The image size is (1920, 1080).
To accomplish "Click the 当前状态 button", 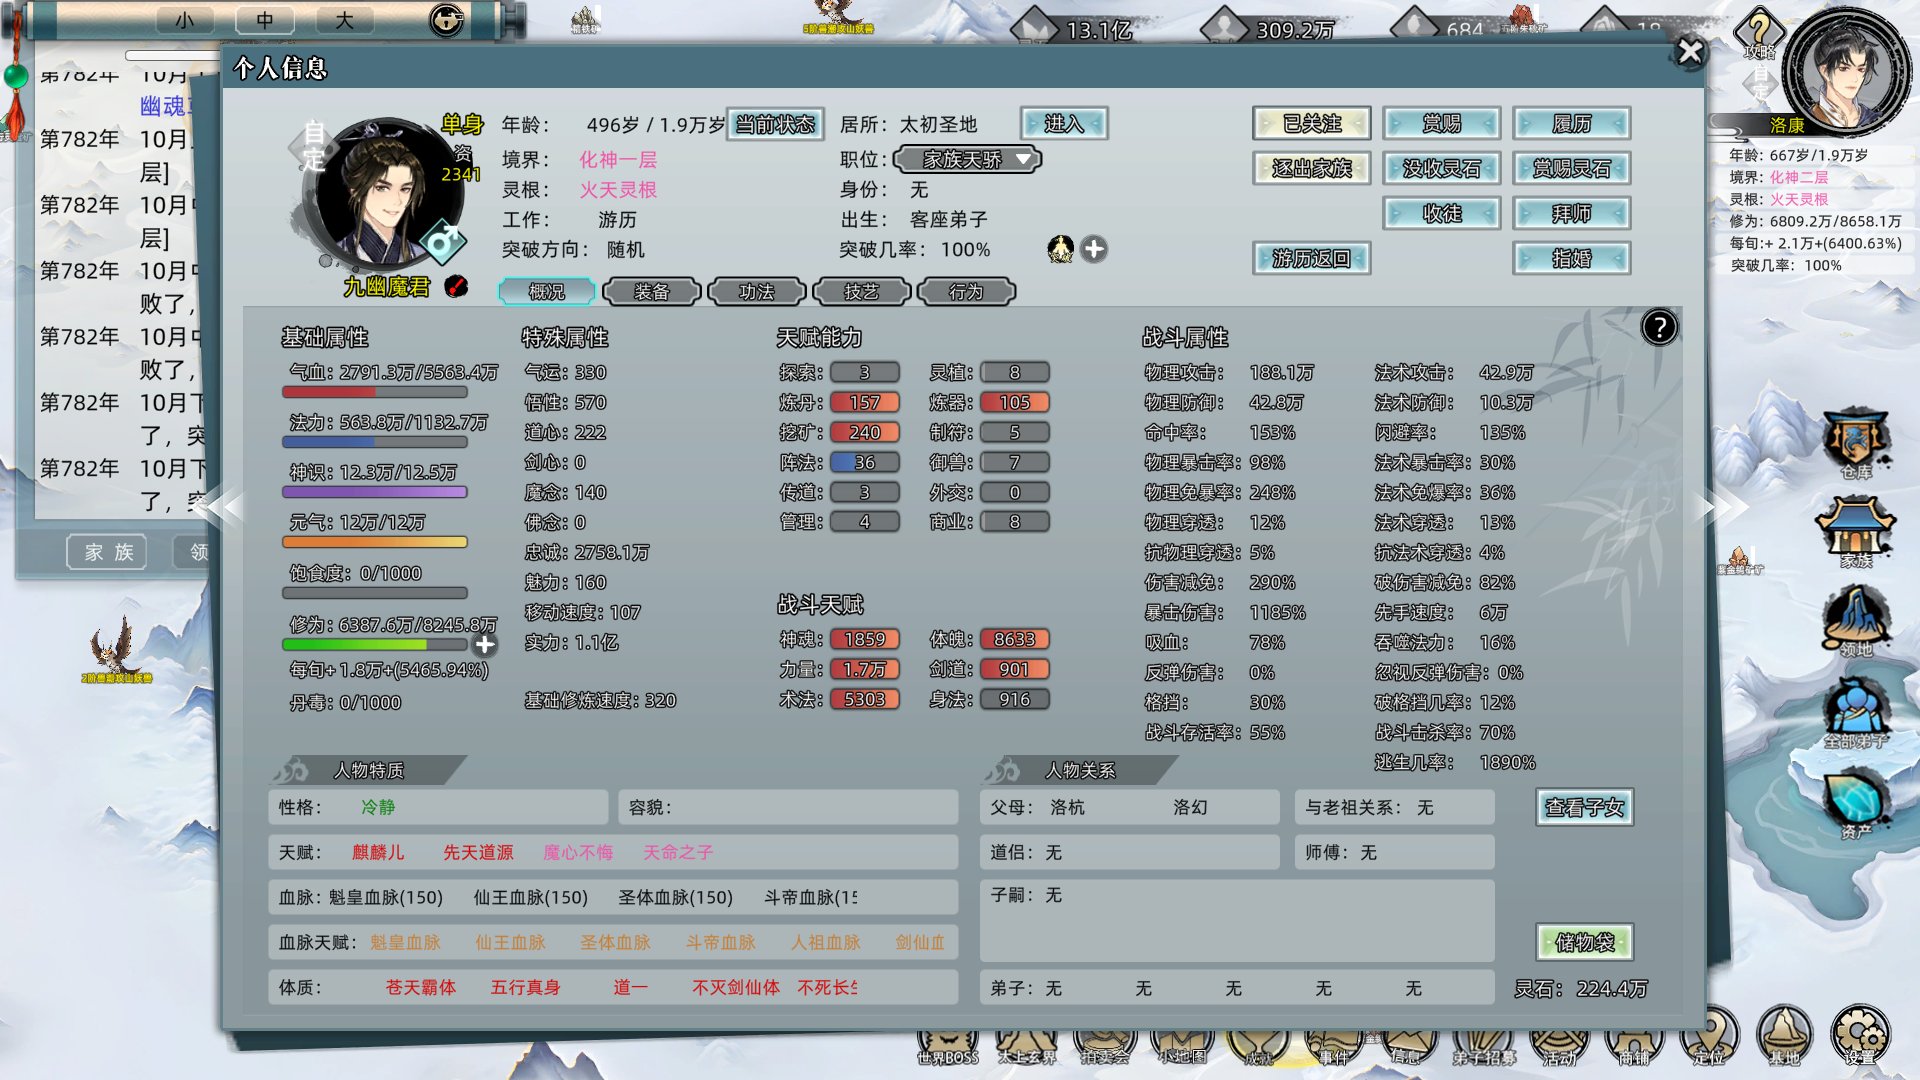I will point(775,124).
